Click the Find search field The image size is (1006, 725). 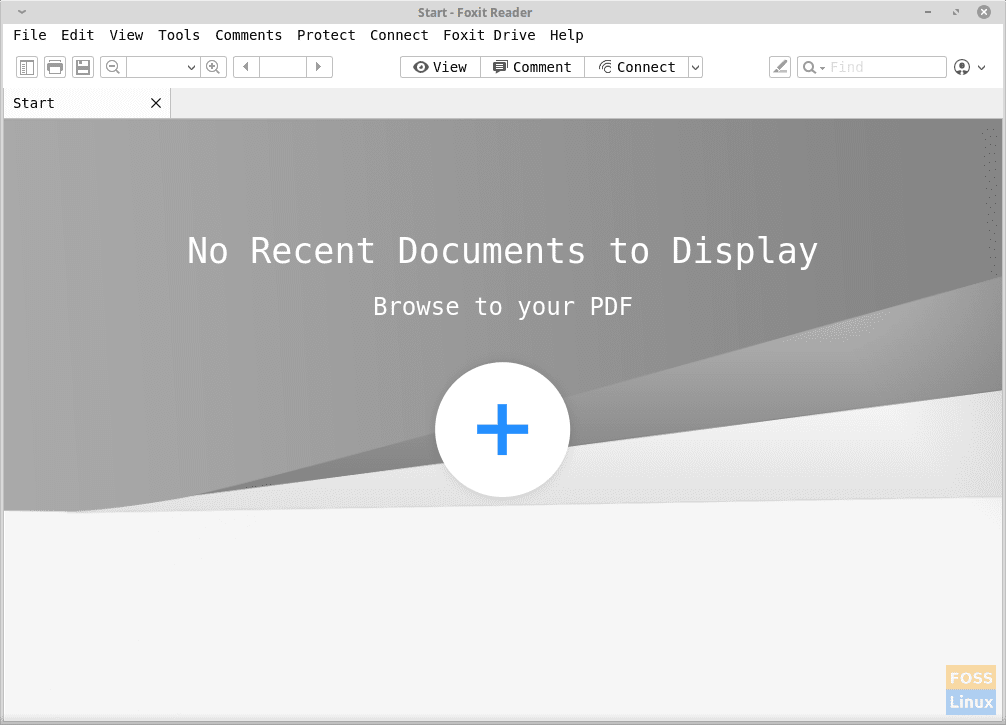(885, 67)
